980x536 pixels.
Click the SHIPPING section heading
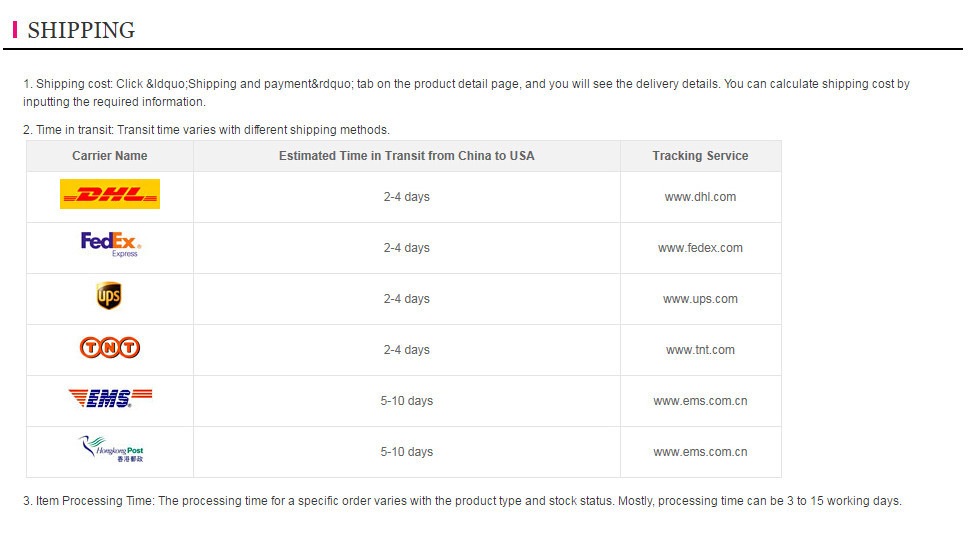pyautogui.click(x=81, y=30)
